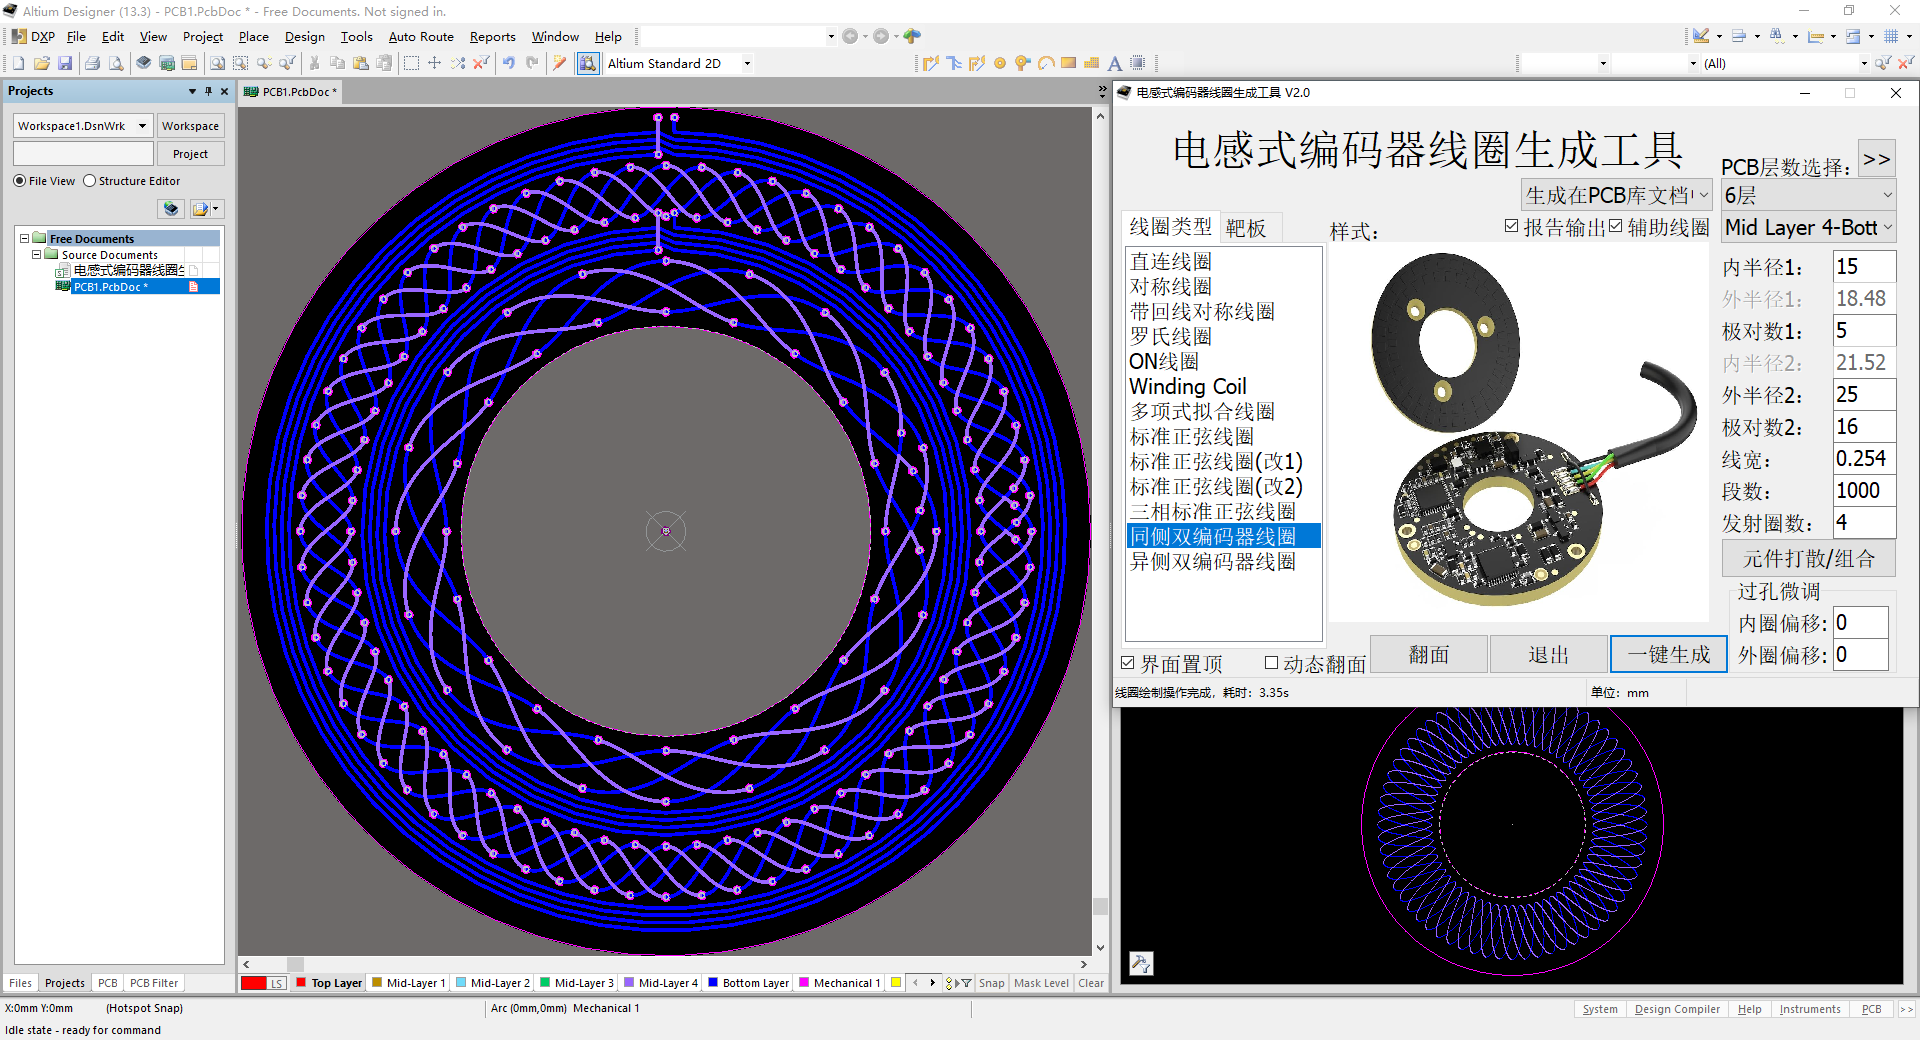Select the Structure Editor radio button
The width and height of the screenshot is (1920, 1040).
tap(90, 181)
